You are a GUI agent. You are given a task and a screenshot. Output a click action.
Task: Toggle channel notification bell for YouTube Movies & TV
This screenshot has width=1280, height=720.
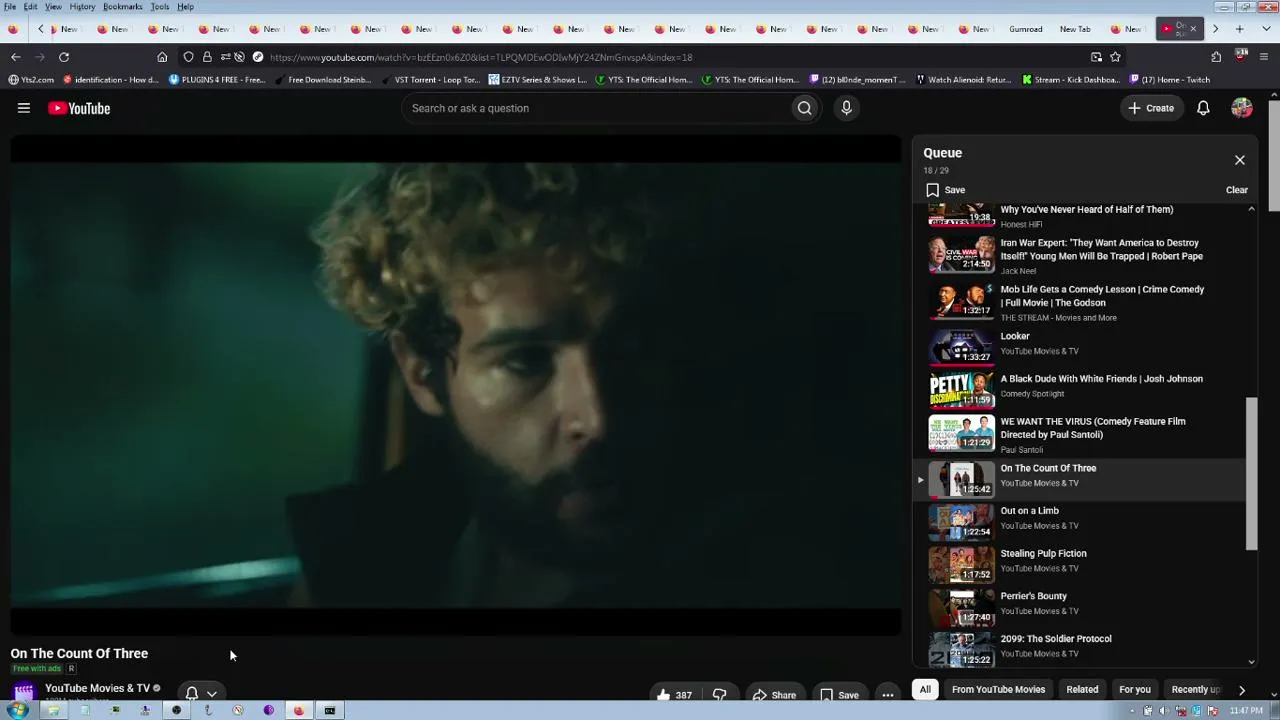(x=192, y=693)
